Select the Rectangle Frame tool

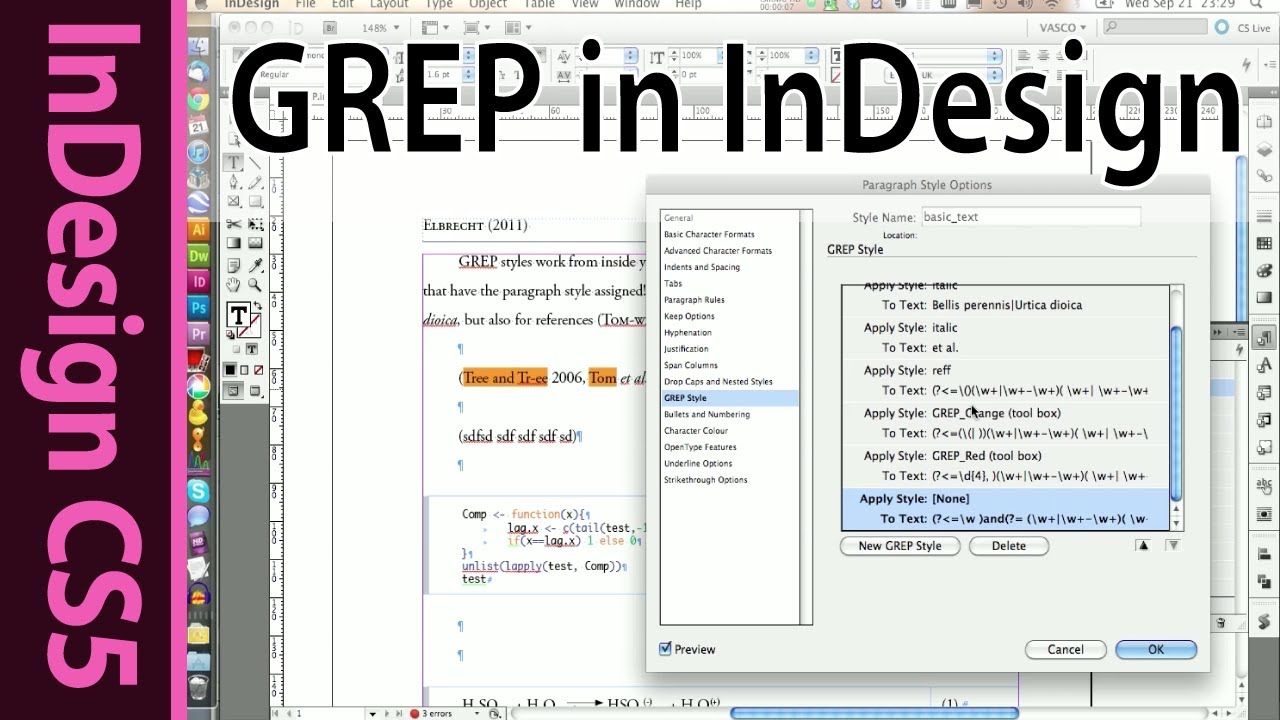[x=233, y=201]
